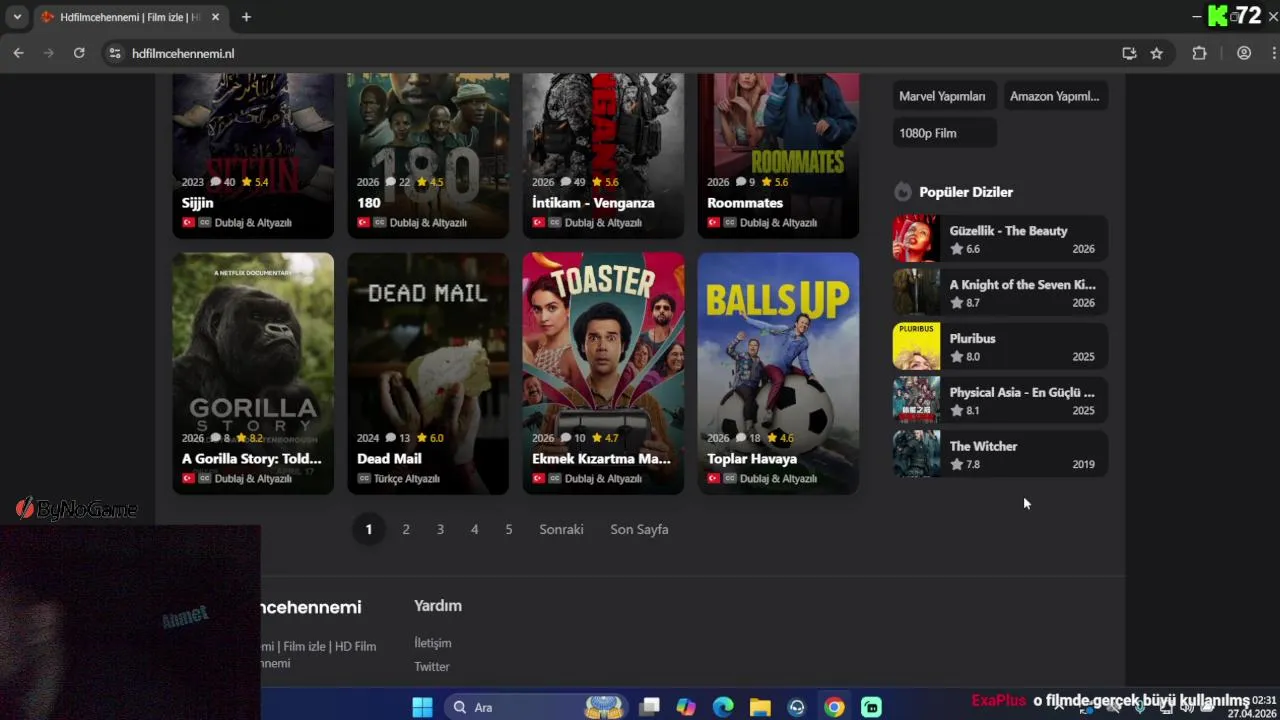The width and height of the screenshot is (1280, 720).
Task: Click the Dead Mail title text
Action: pos(389,459)
